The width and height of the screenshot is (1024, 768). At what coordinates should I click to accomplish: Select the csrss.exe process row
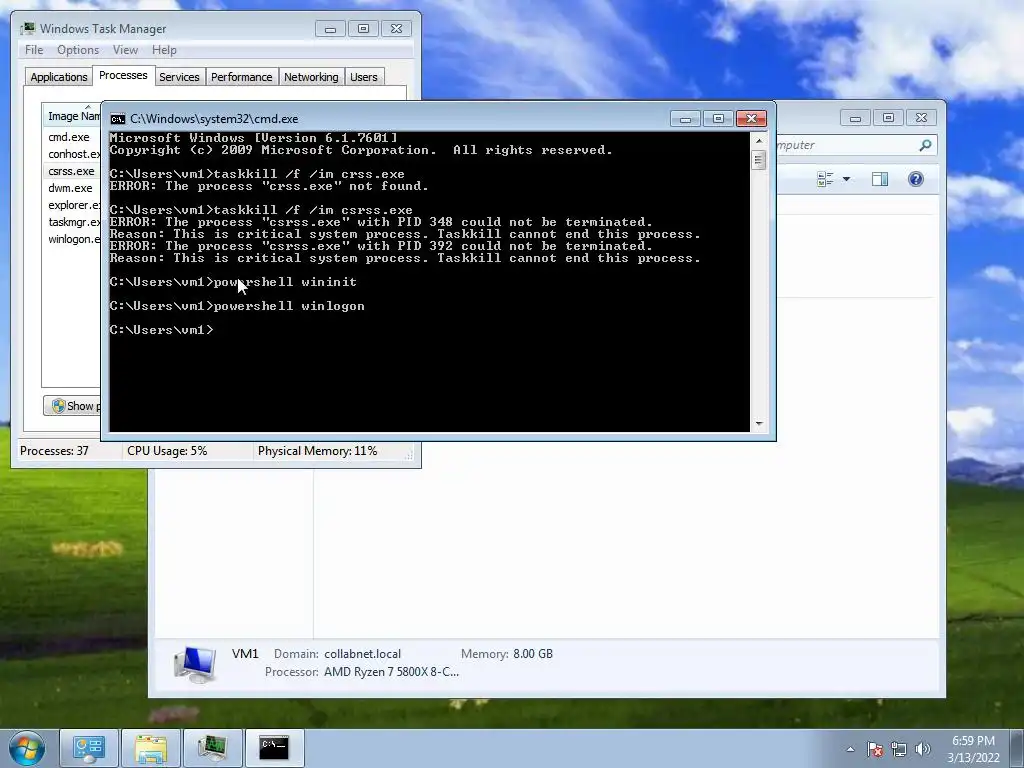(71, 171)
